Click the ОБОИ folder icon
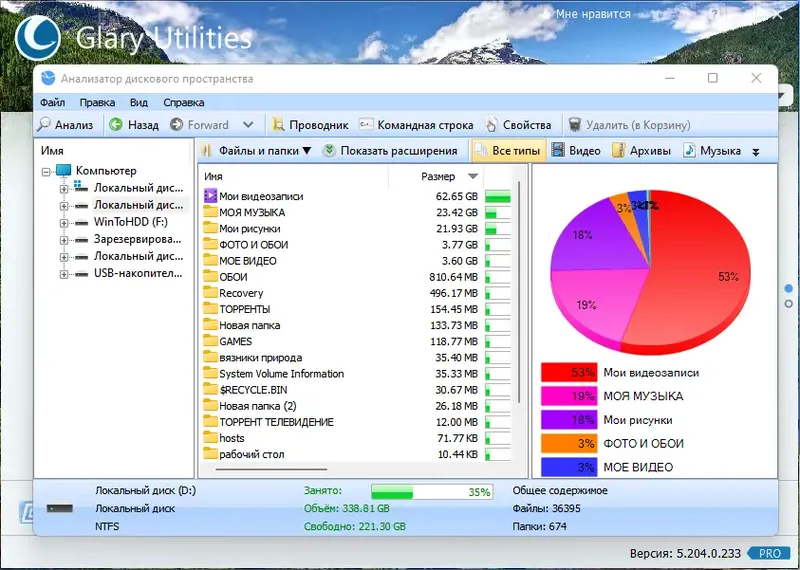Image resolution: width=800 pixels, height=570 pixels. click(210, 277)
